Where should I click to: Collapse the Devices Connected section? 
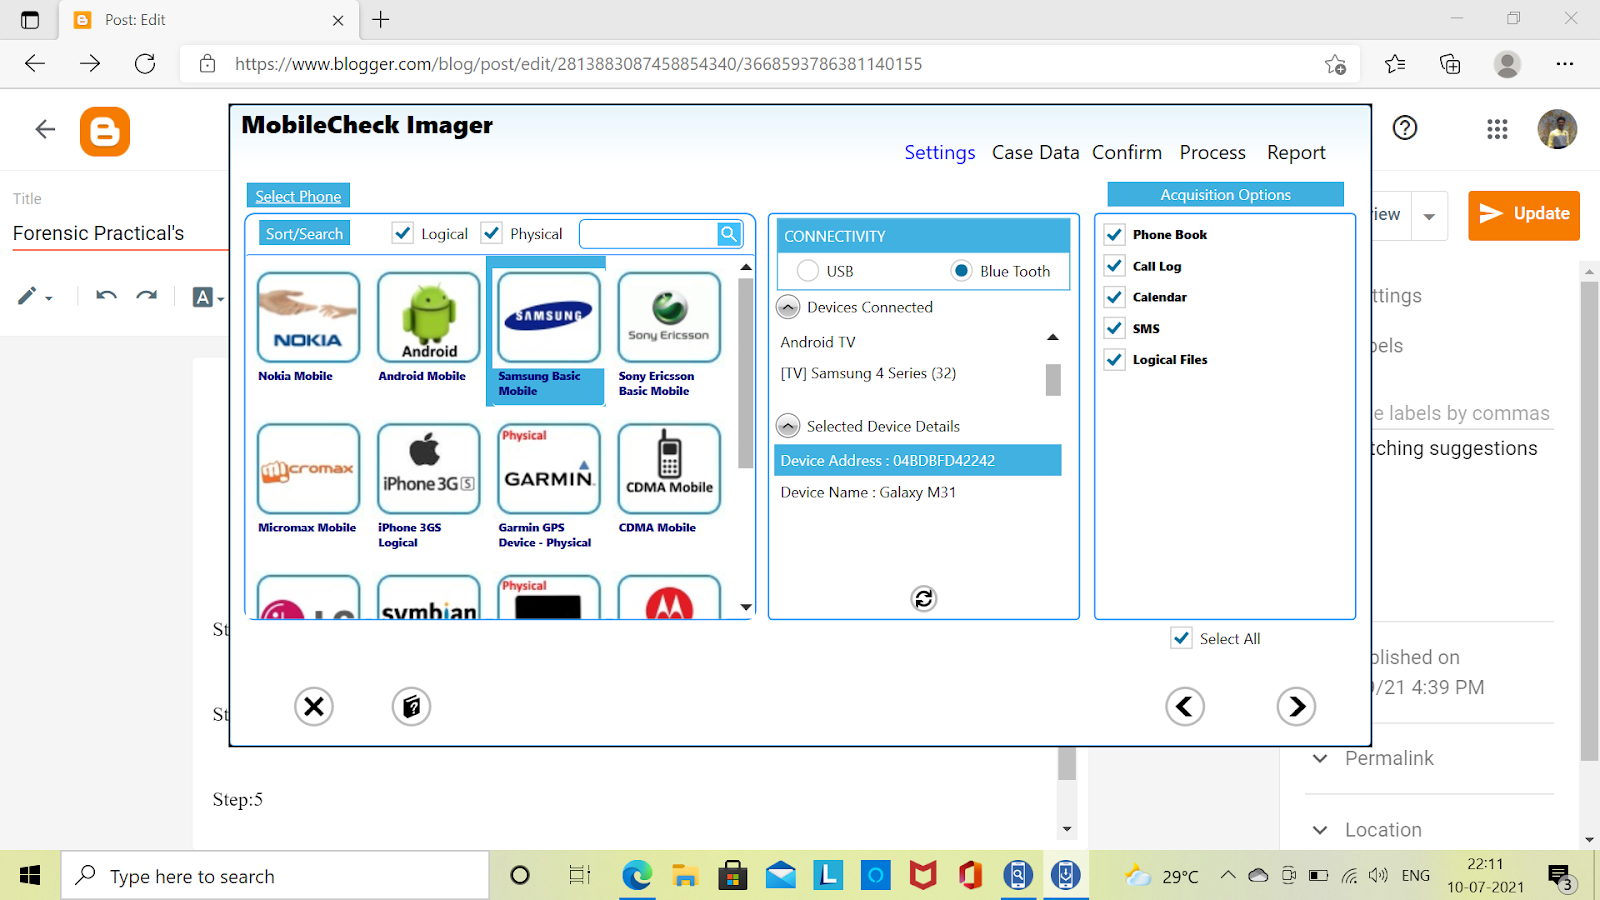pyautogui.click(x=788, y=307)
